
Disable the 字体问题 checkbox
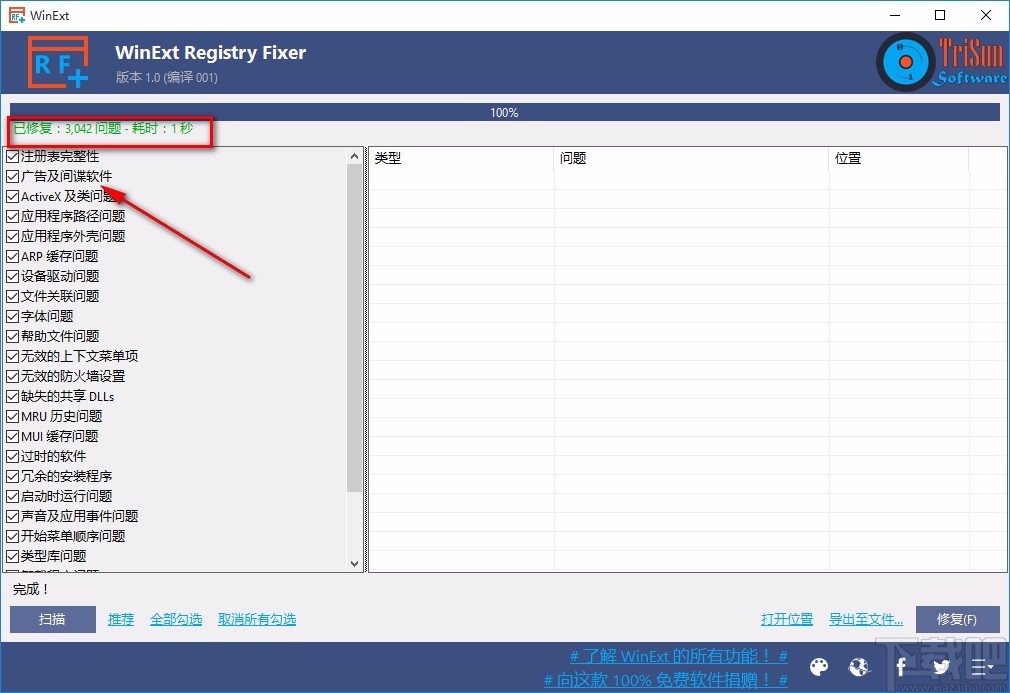pyautogui.click(x=12, y=316)
